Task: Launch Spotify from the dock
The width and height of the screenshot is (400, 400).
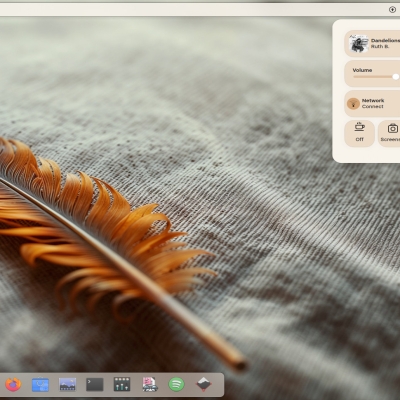Action: point(176,385)
